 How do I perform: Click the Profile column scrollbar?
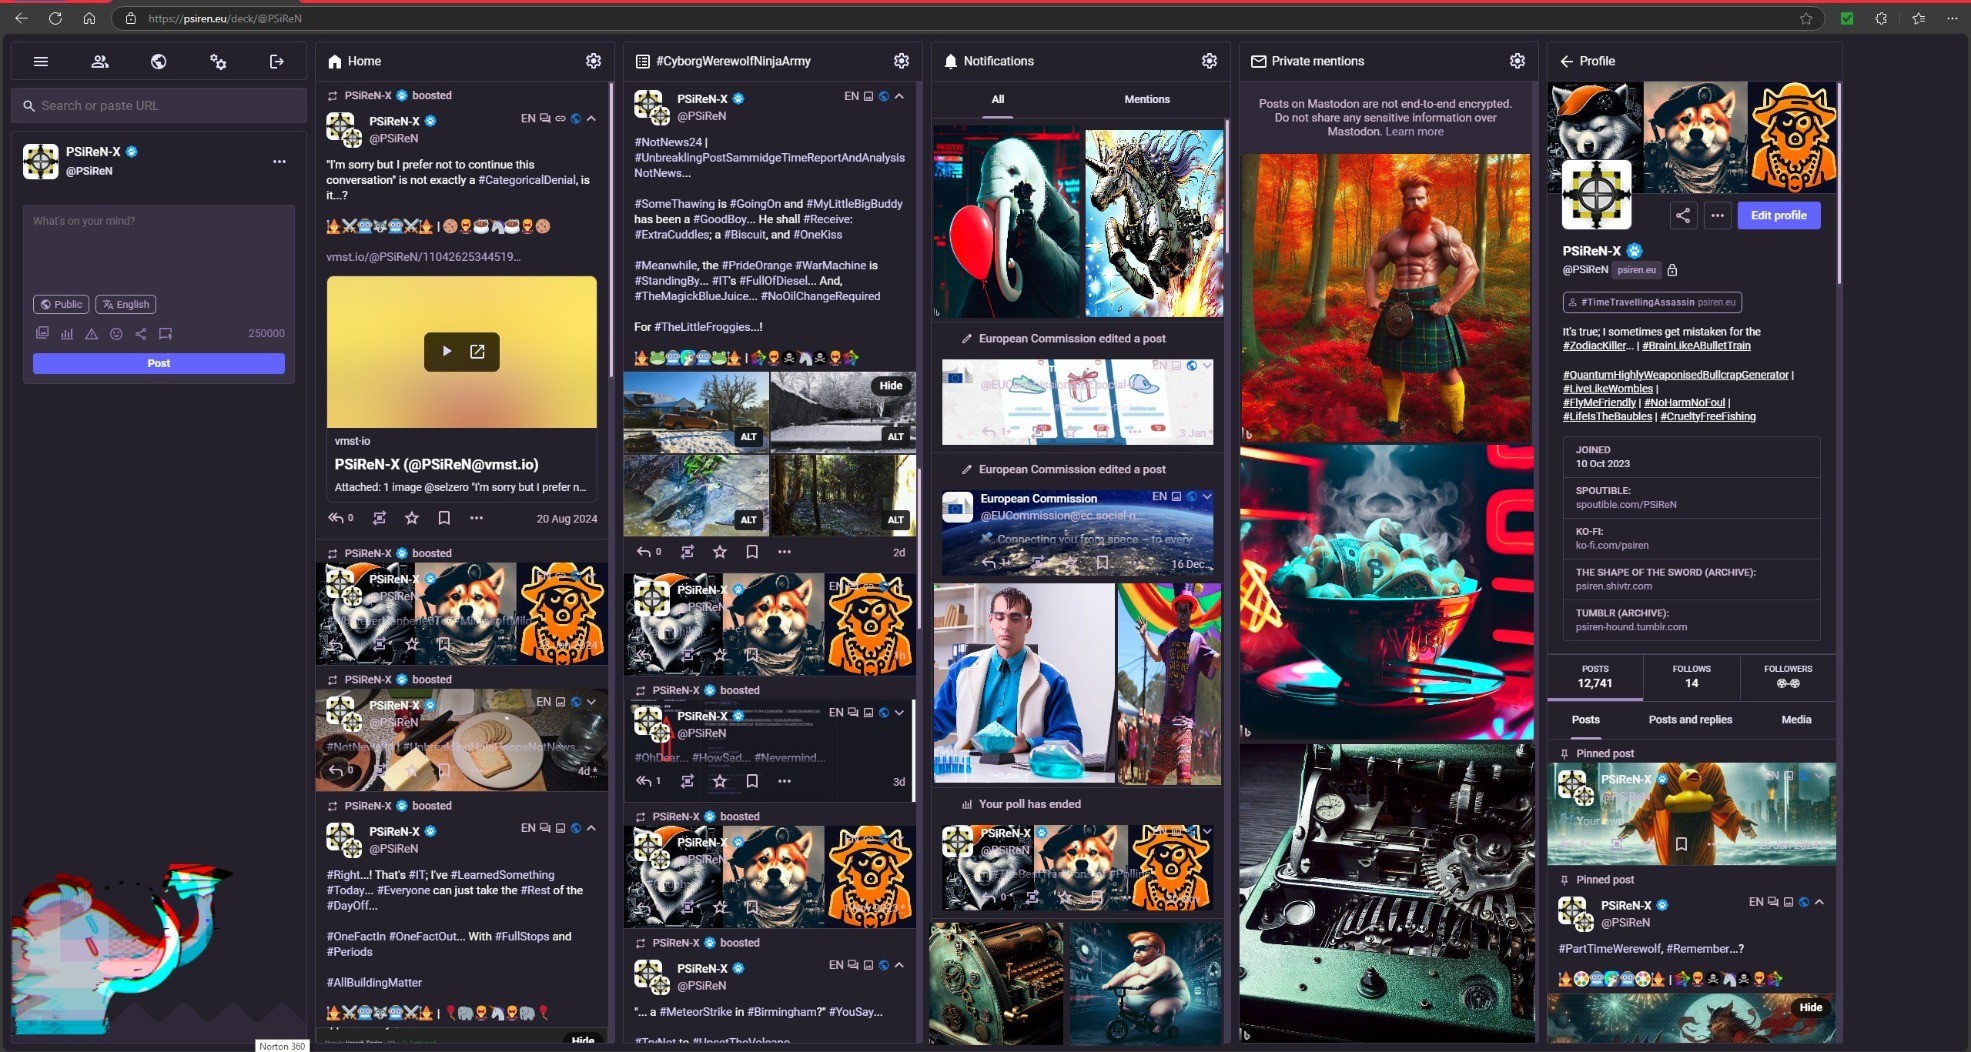pos(1838,185)
